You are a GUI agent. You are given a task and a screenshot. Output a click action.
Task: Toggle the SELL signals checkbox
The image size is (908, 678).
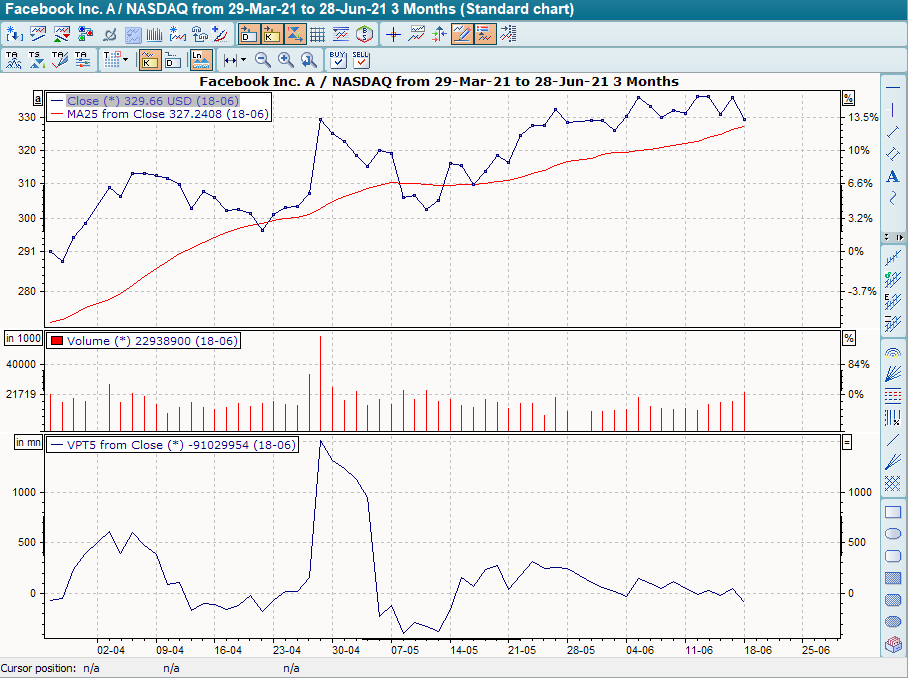[361, 60]
